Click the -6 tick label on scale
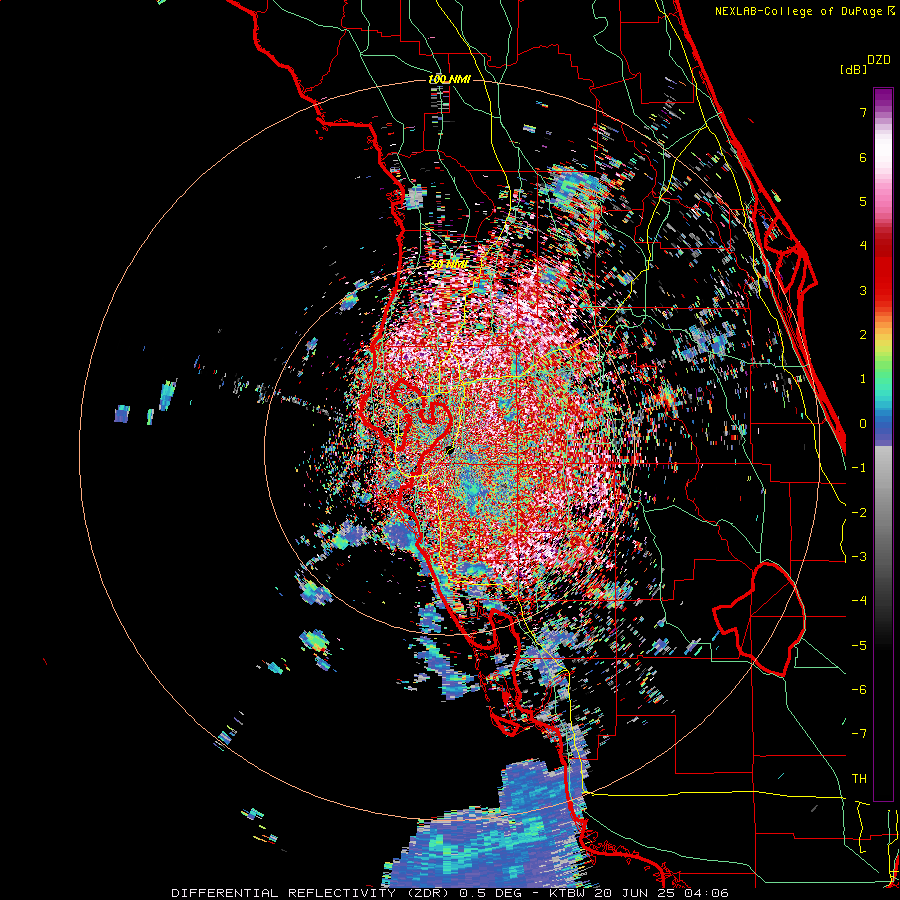900x900 pixels. [x=859, y=690]
